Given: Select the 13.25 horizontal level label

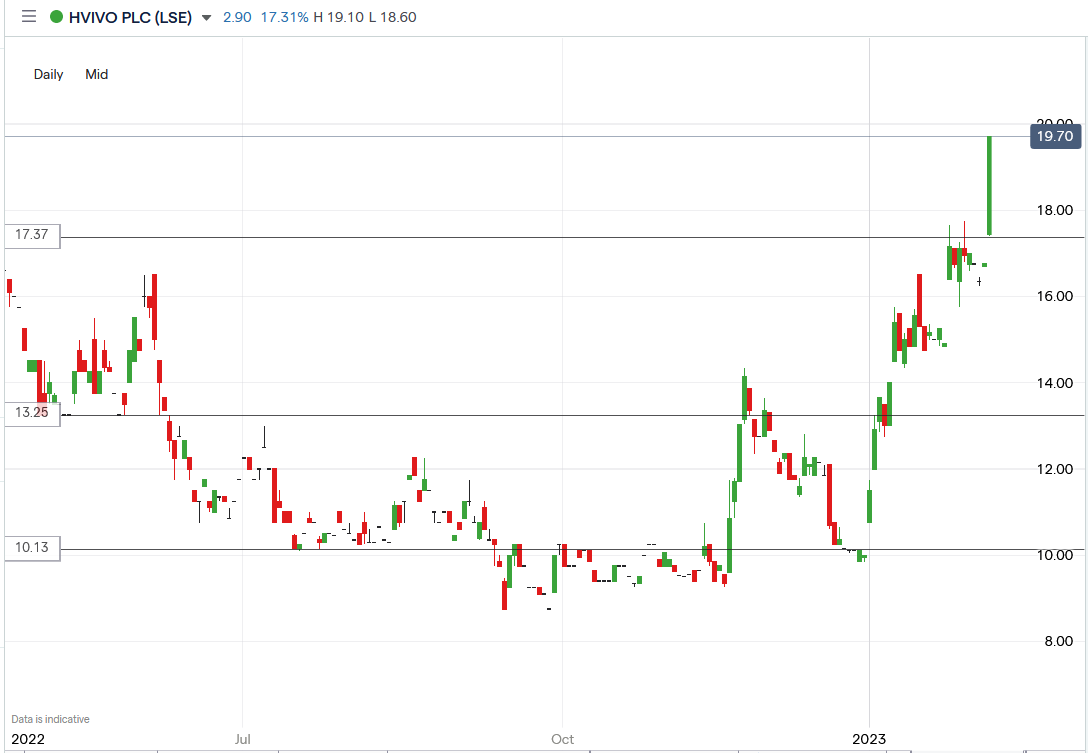Looking at the screenshot, I should pyautogui.click(x=32, y=412).
